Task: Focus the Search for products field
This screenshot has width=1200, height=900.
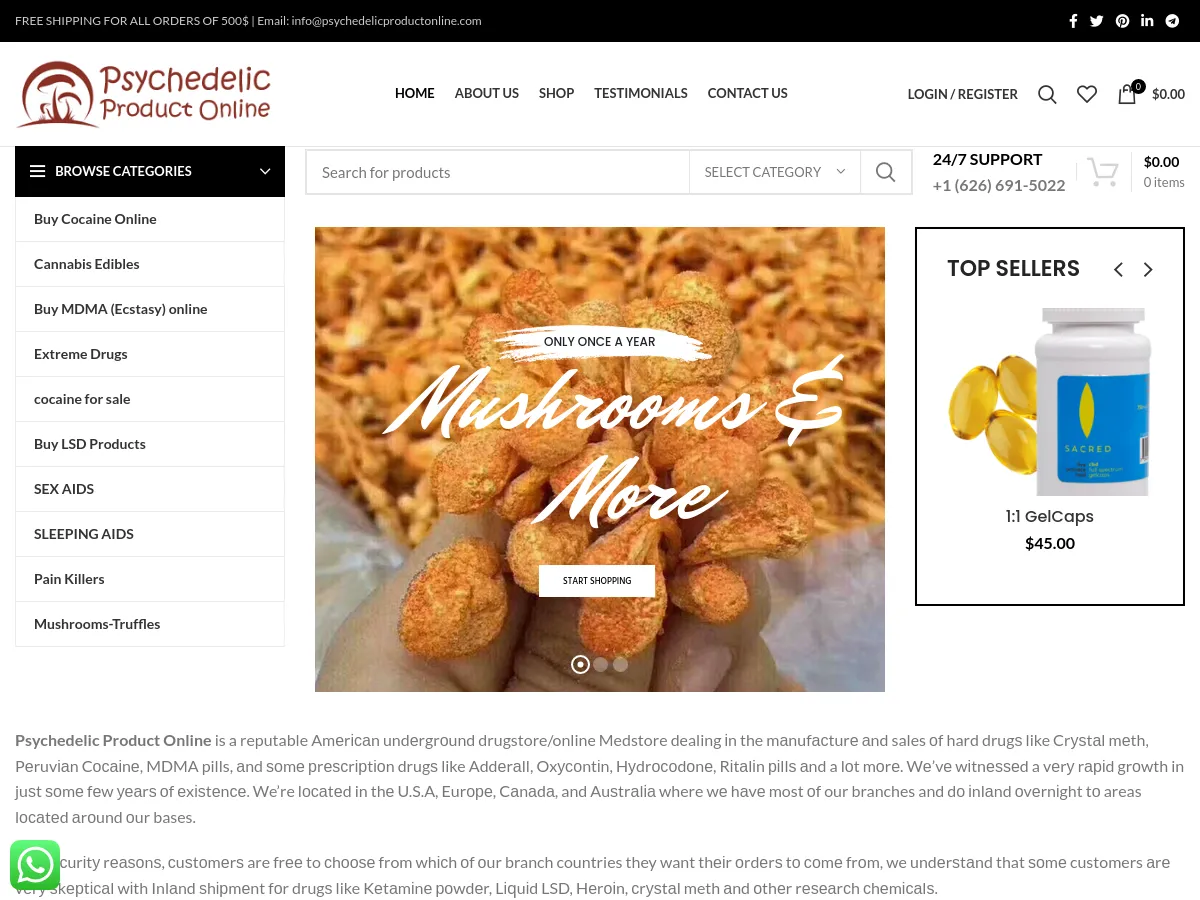Action: (x=498, y=172)
